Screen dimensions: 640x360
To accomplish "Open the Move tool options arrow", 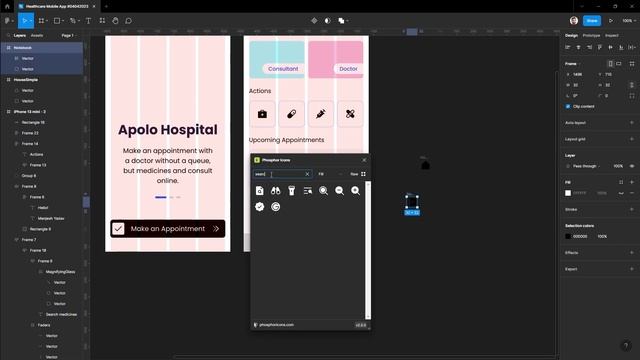I will point(31,21).
